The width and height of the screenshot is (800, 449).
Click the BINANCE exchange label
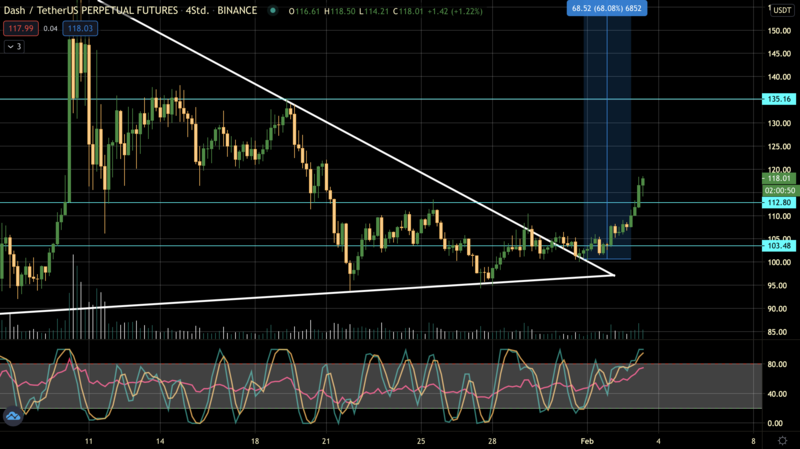coord(237,10)
